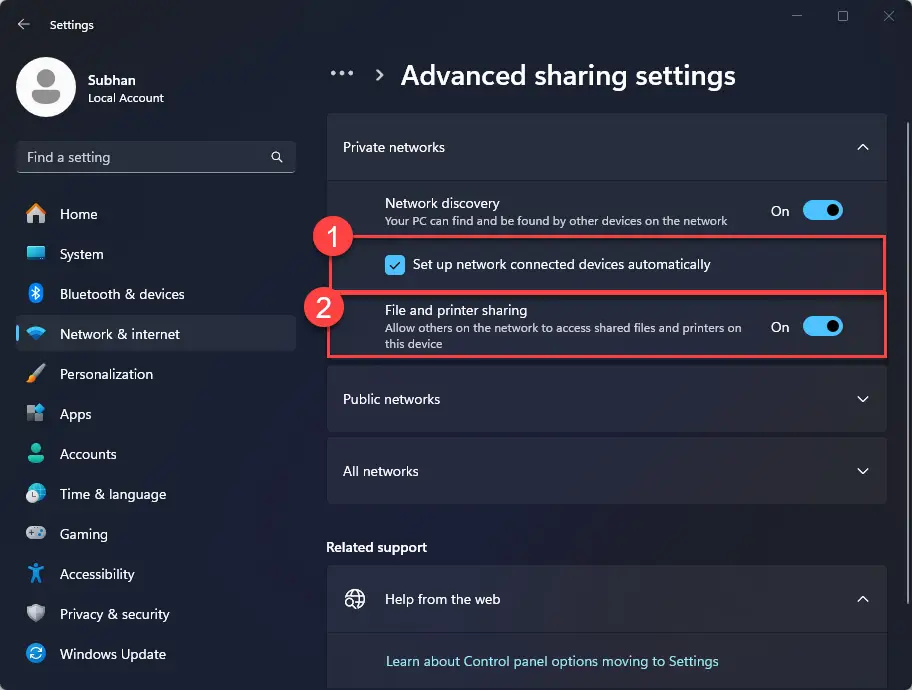This screenshot has width=912, height=690.
Task: Open Learn about Control panel options link
Action: click(x=552, y=661)
